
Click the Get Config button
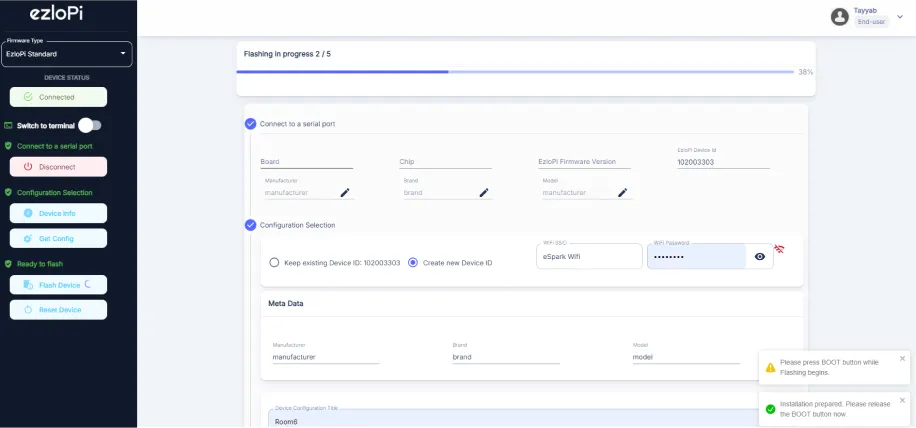click(x=58, y=238)
